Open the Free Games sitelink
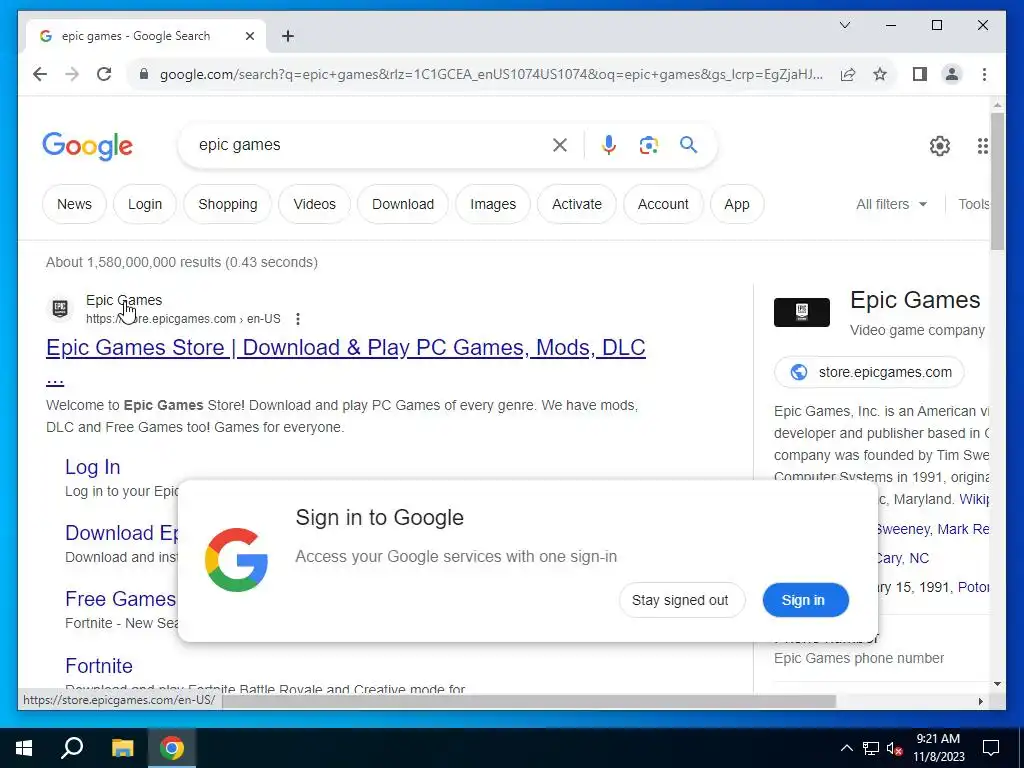The width and height of the screenshot is (1024, 768). (x=120, y=599)
